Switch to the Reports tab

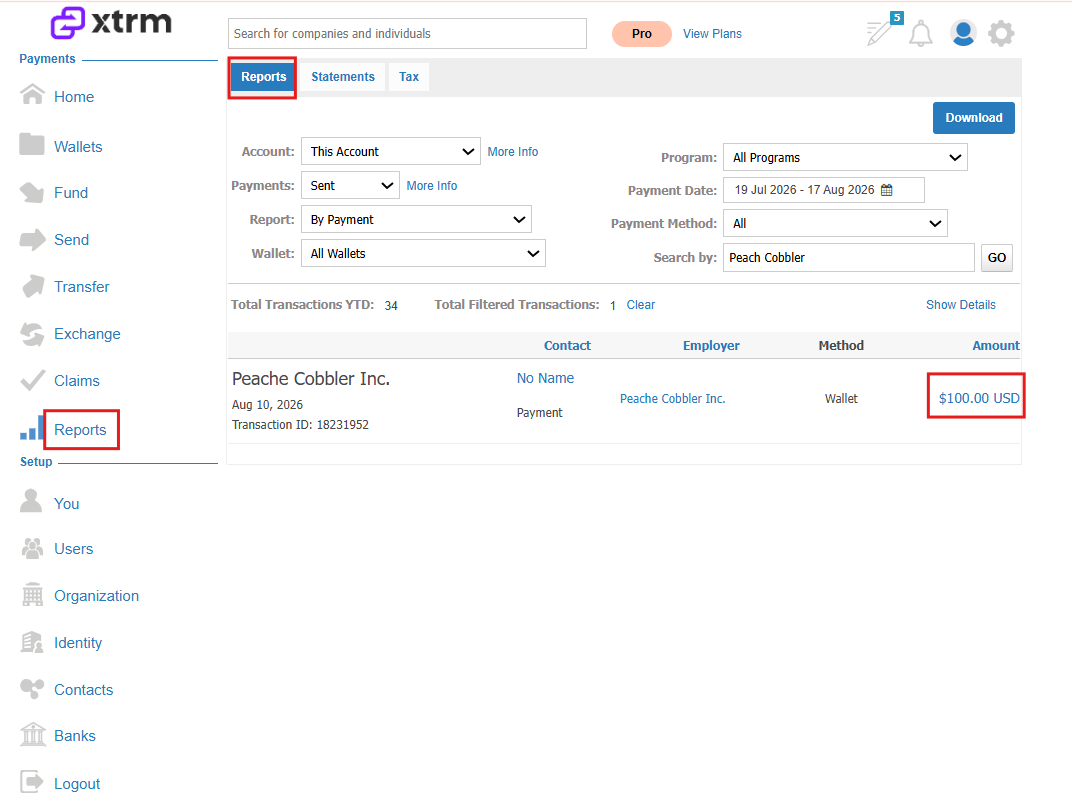click(x=263, y=77)
